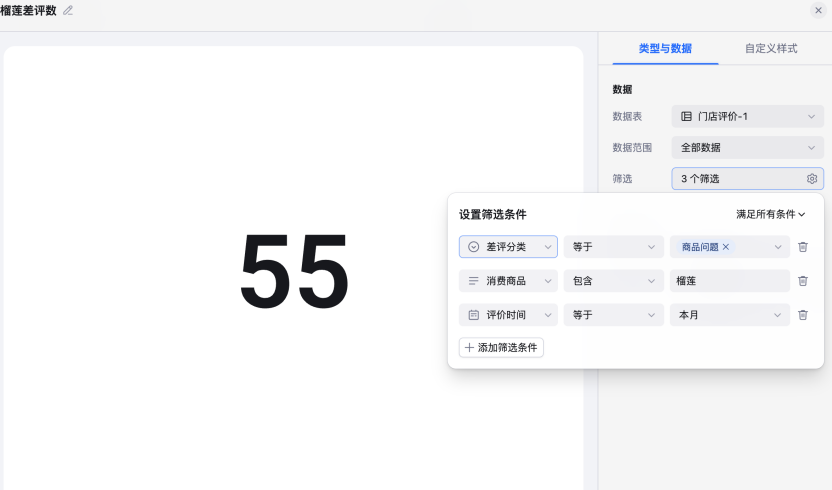This screenshot has height=490, width=832.
Task: Click the text-type icon in 消费商品 field
Action: pos(473,281)
